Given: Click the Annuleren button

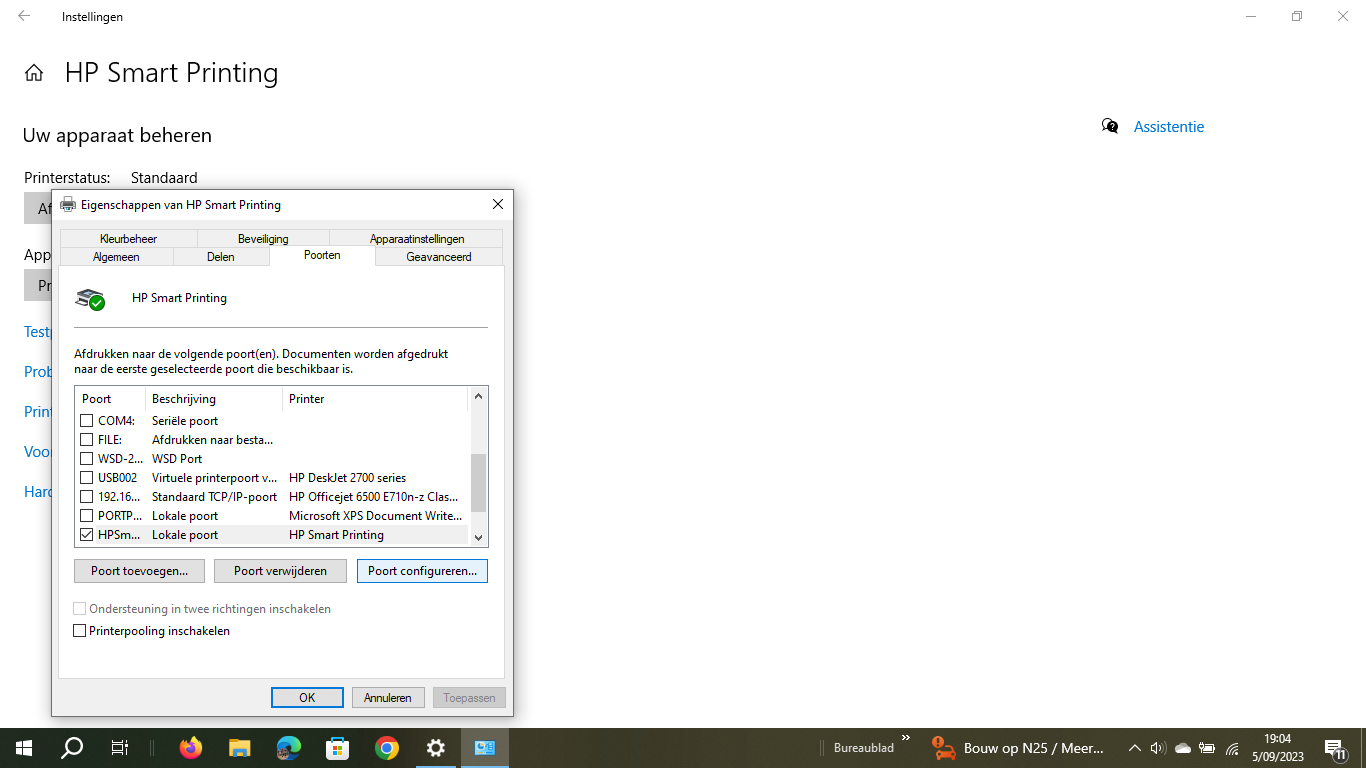Looking at the screenshot, I should (x=388, y=698).
